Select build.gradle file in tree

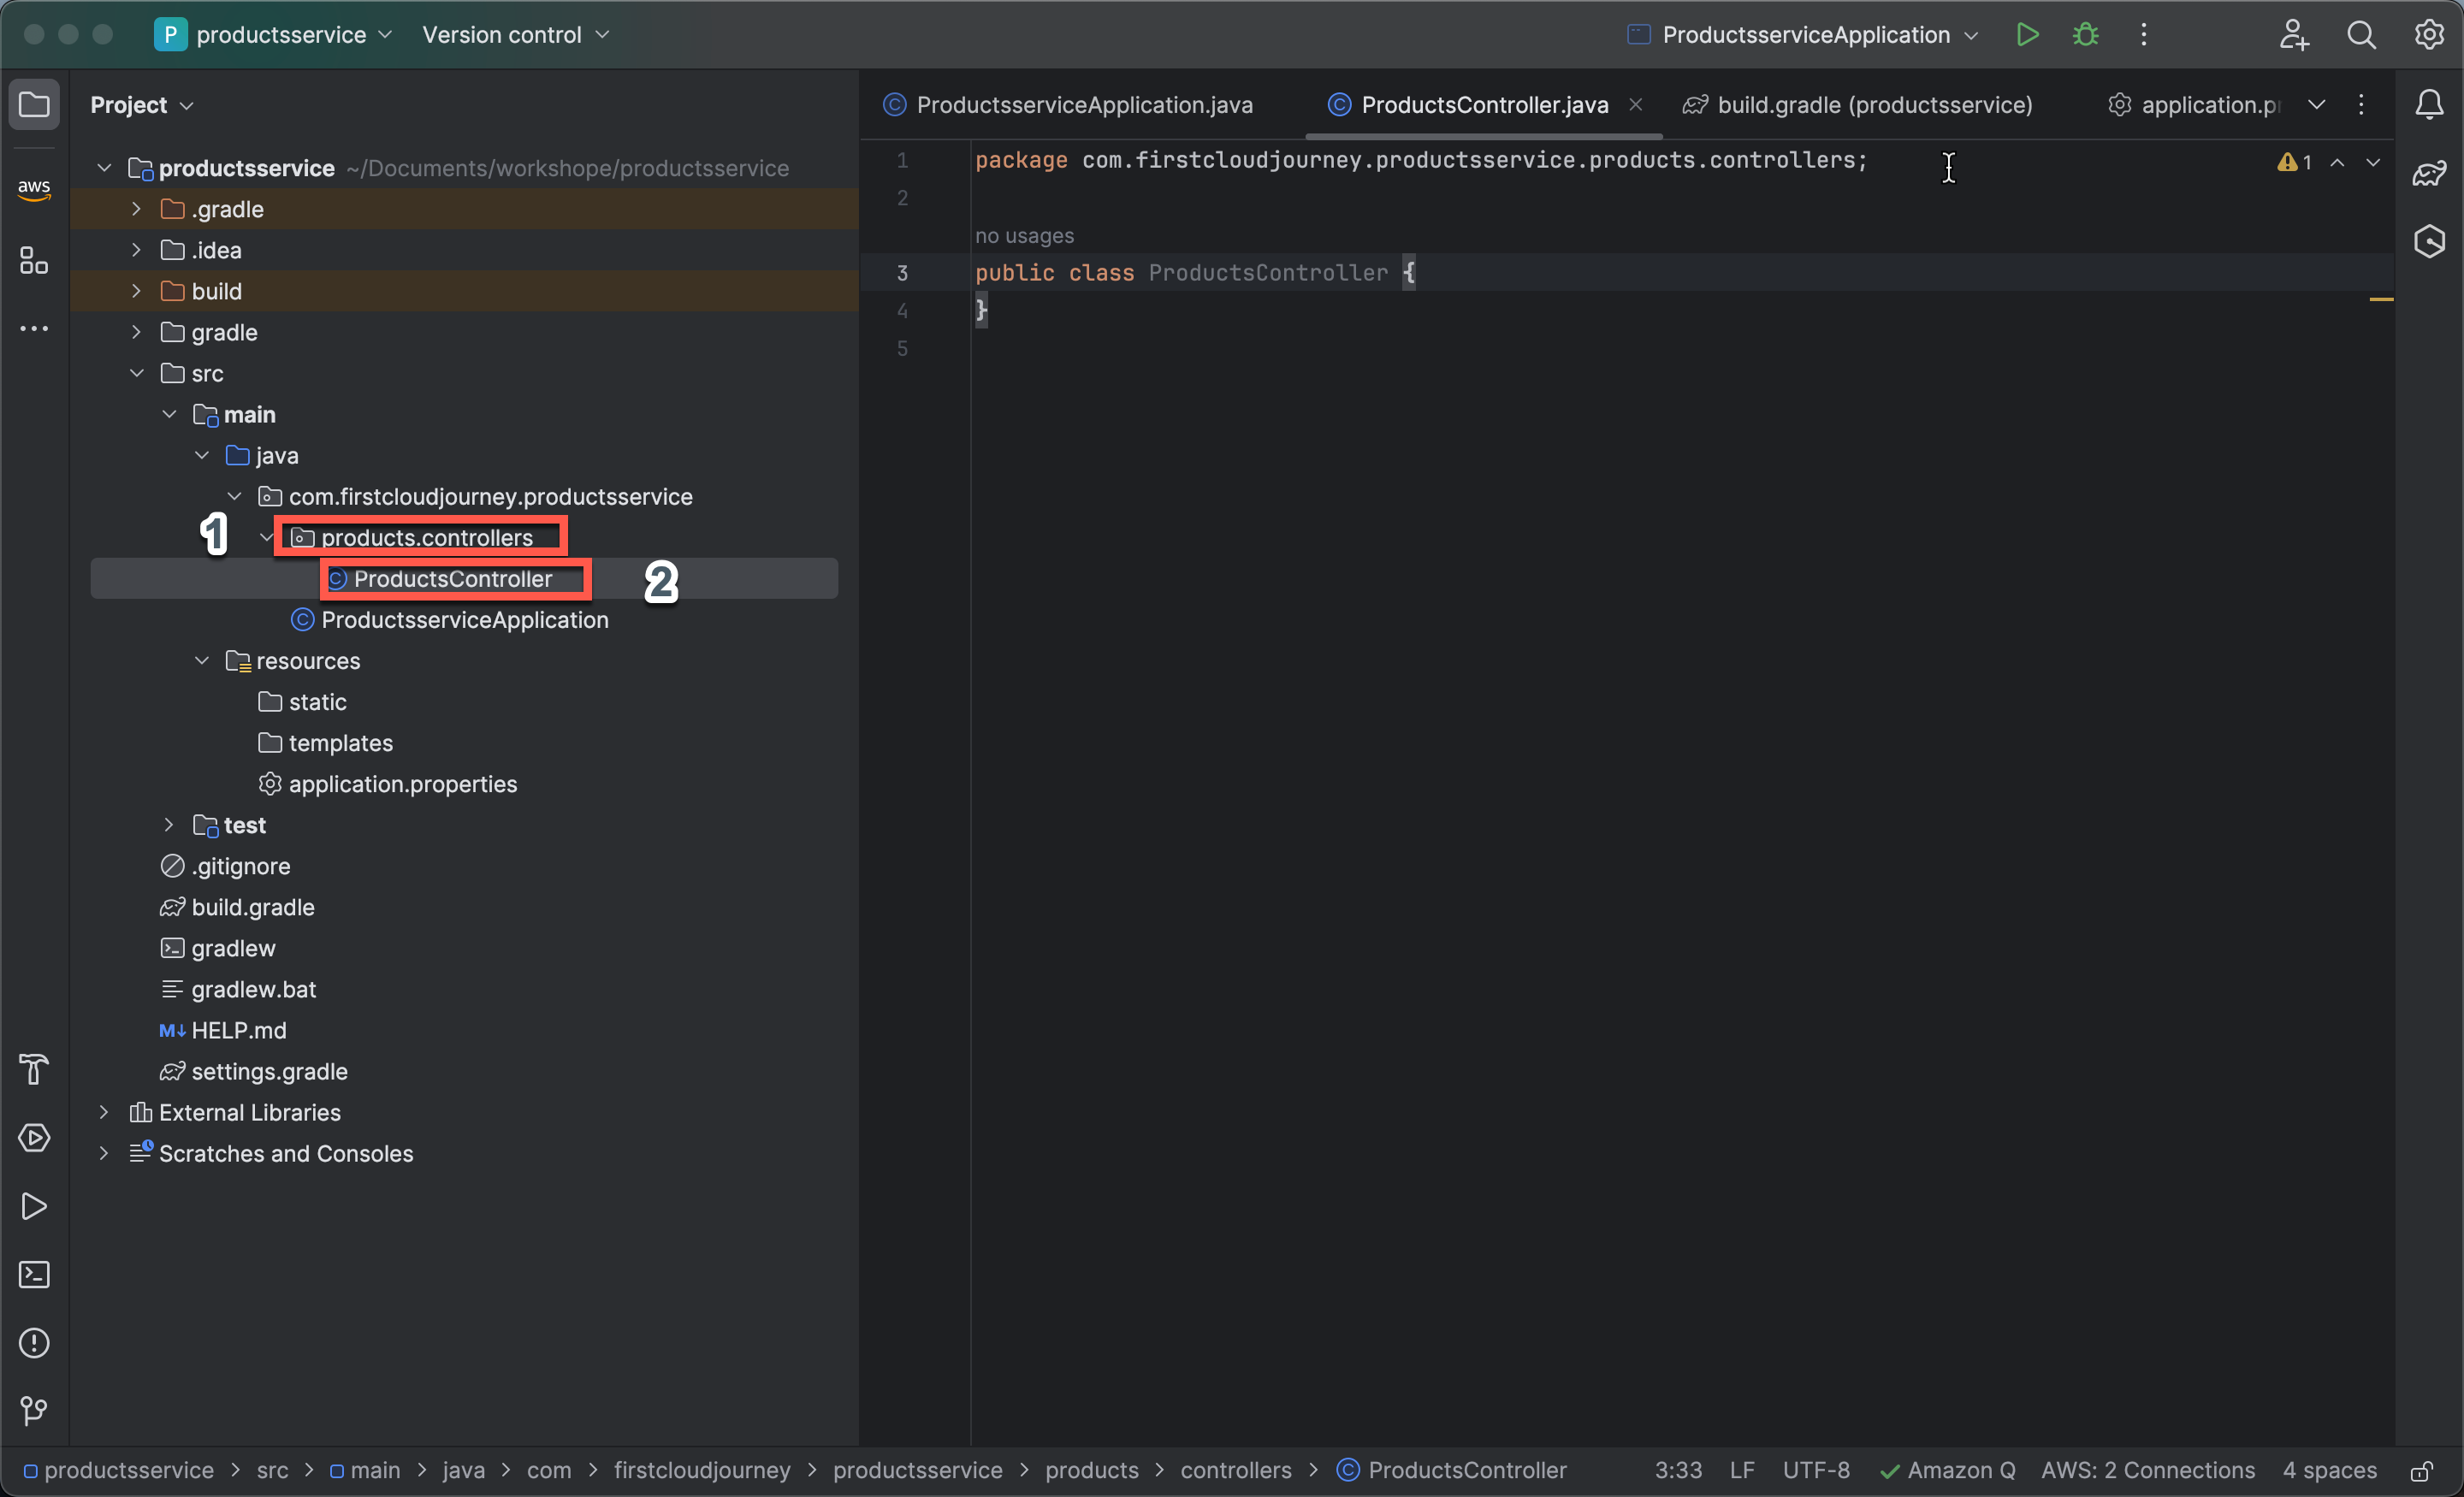pos(237,906)
